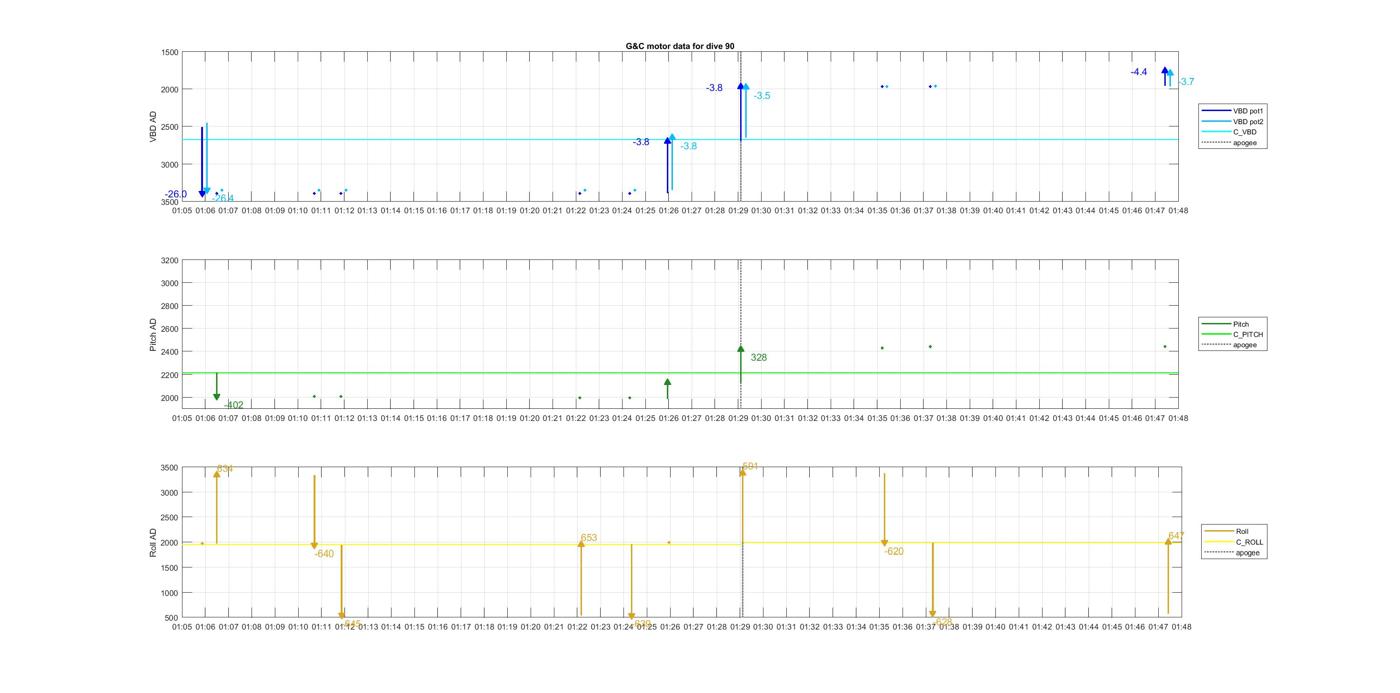The height and width of the screenshot is (693, 1400).
Task: Click the '-640' roll data label
Action: 324,554
